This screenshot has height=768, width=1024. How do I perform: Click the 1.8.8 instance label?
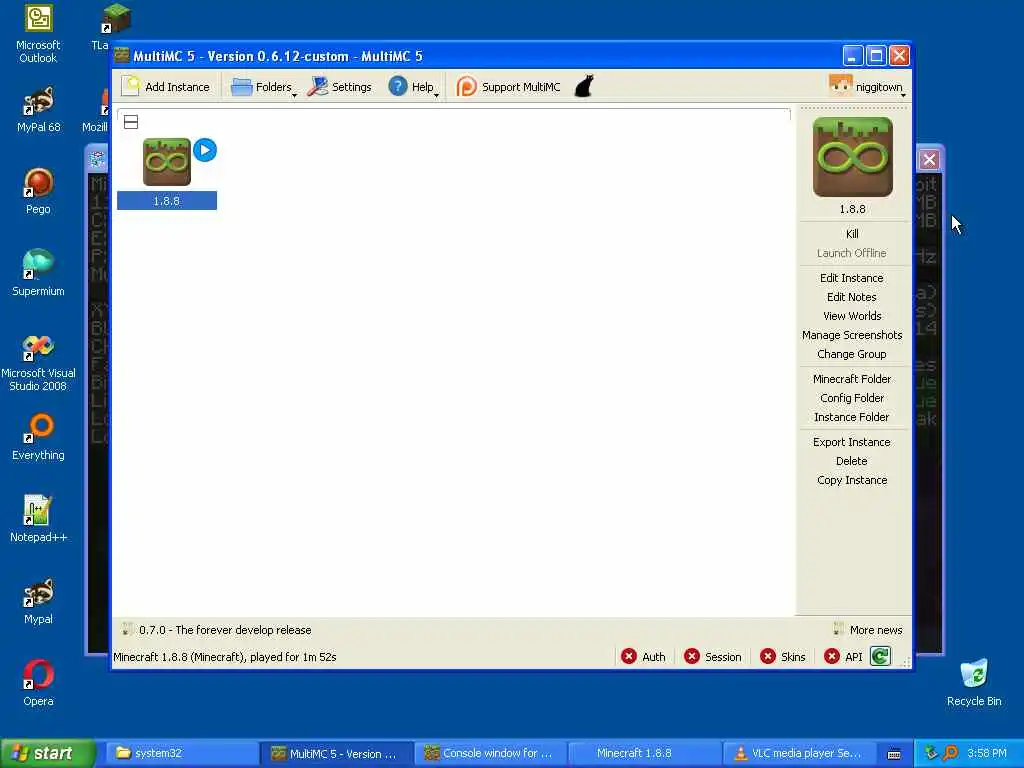tap(167, 200)
